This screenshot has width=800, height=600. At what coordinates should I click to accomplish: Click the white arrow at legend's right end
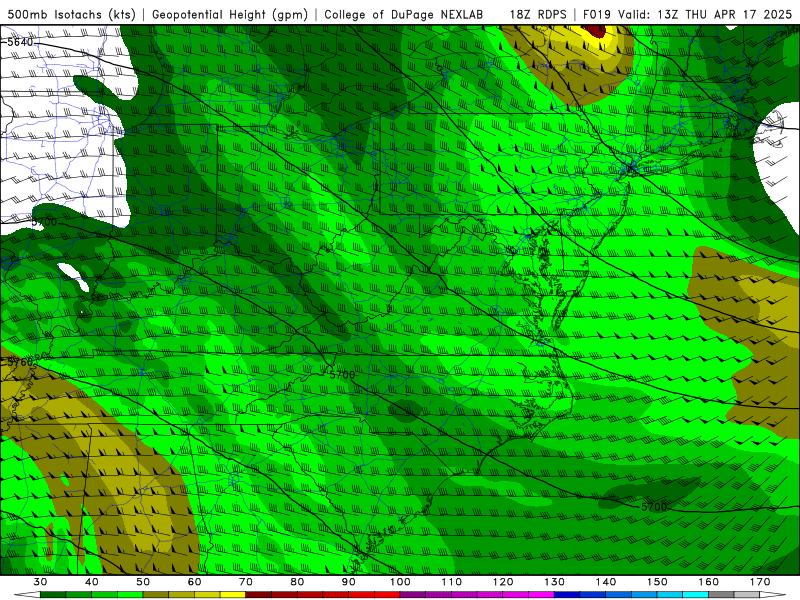click(x=773, y=595)
